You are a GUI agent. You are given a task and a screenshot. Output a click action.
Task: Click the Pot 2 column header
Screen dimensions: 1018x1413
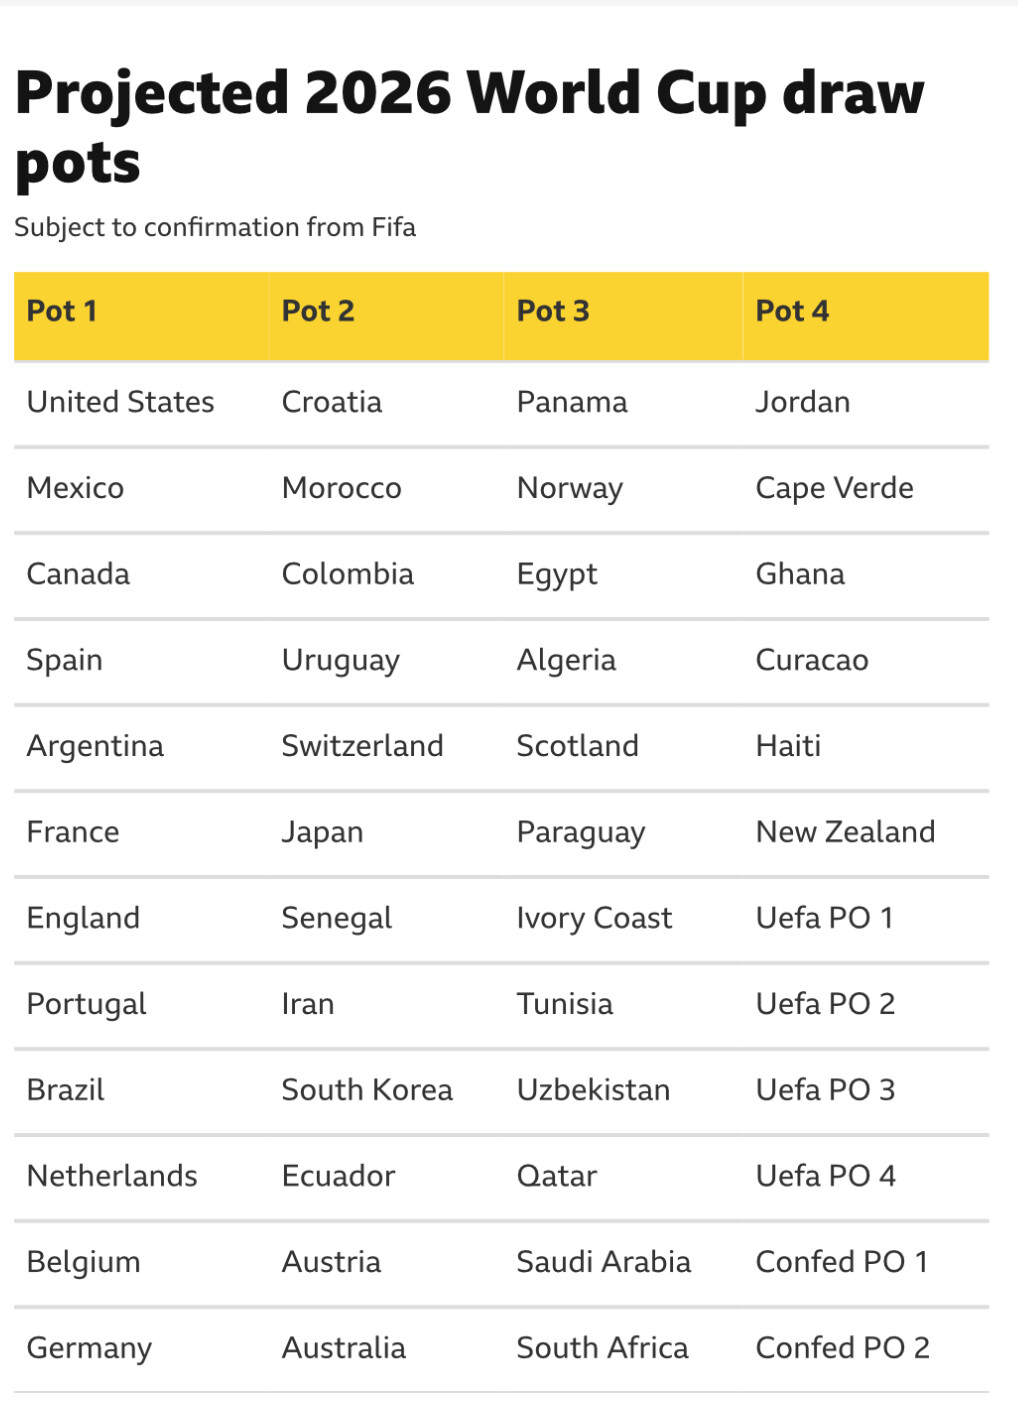tap(318, 312)
